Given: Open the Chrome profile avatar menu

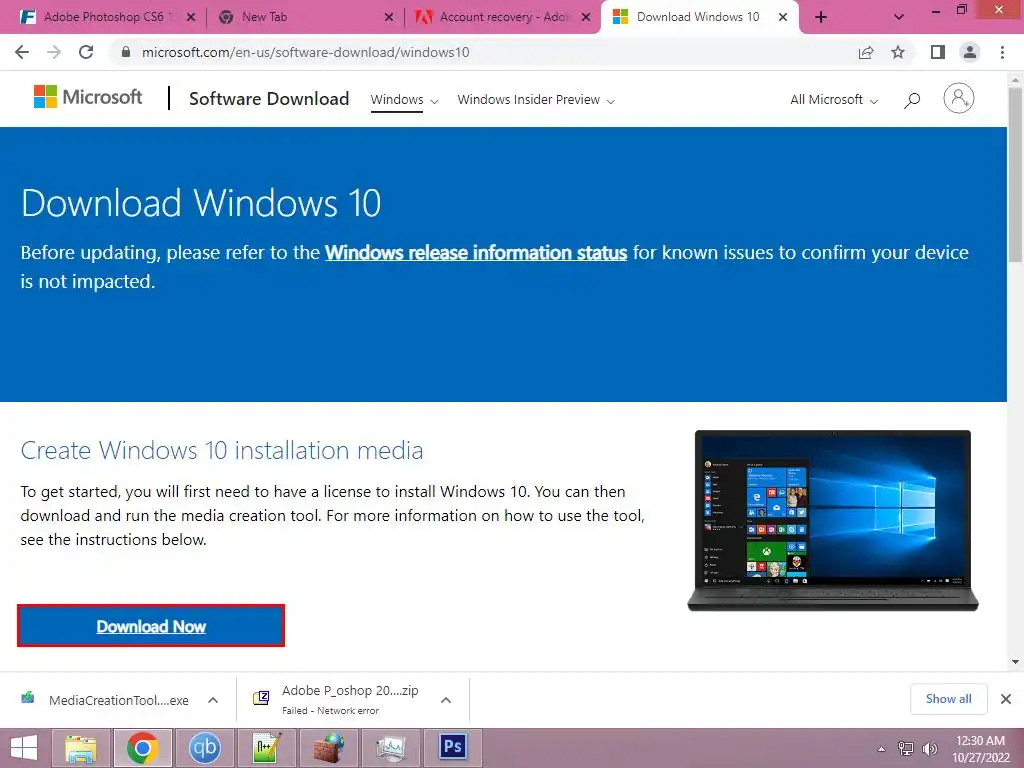Looking at the screenshot, I should tap(970, 52).
